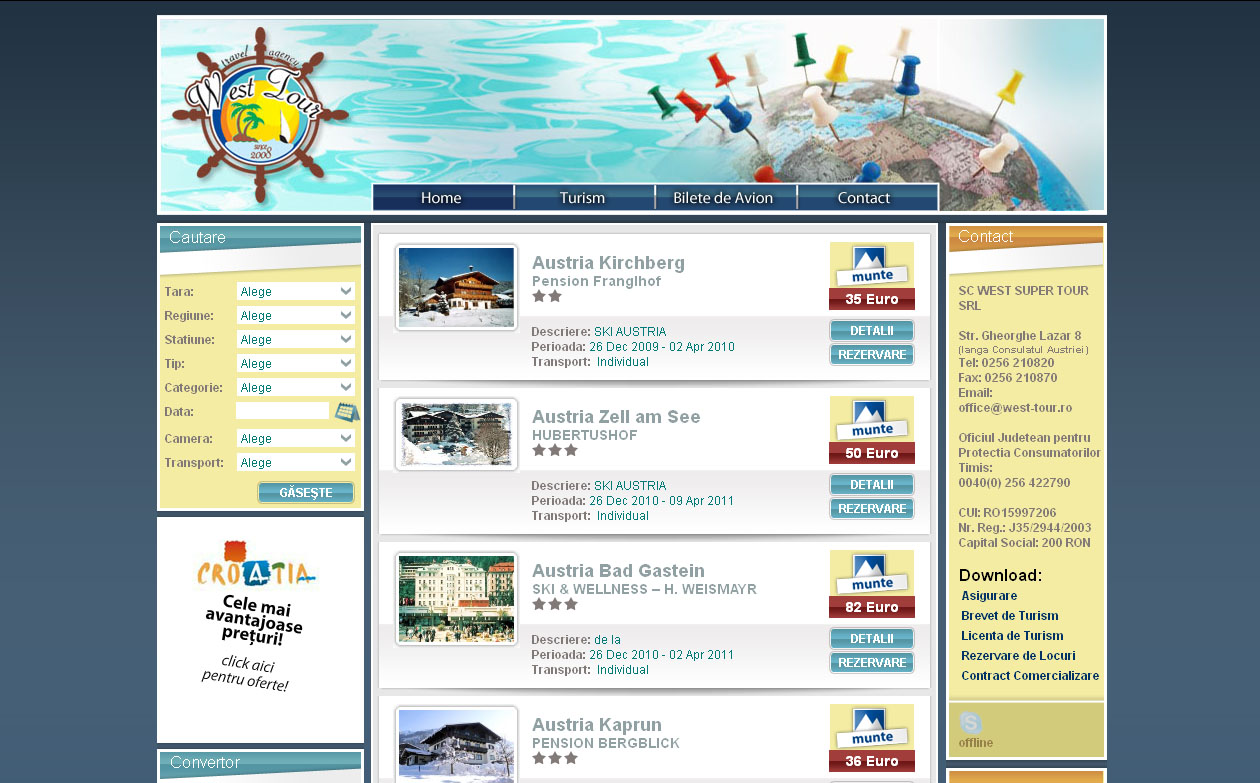Download the Asigurare document
Image resolution: width=1260 pixels, height=783 pixels.
(989, 596)
